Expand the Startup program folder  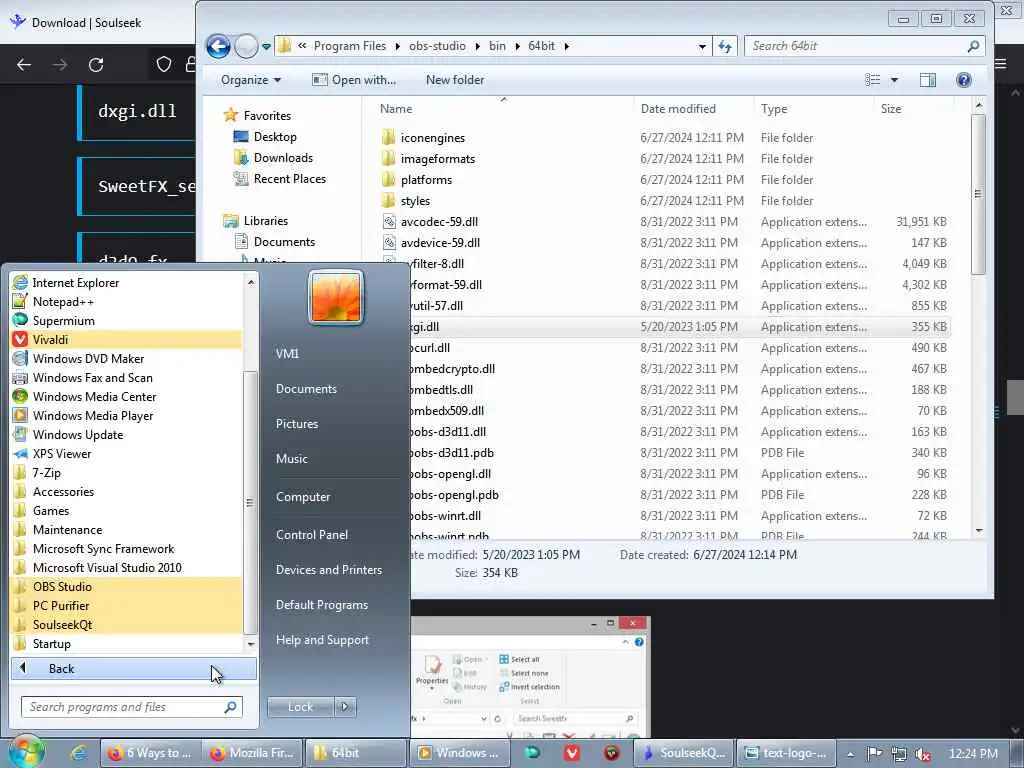(127, 643)
